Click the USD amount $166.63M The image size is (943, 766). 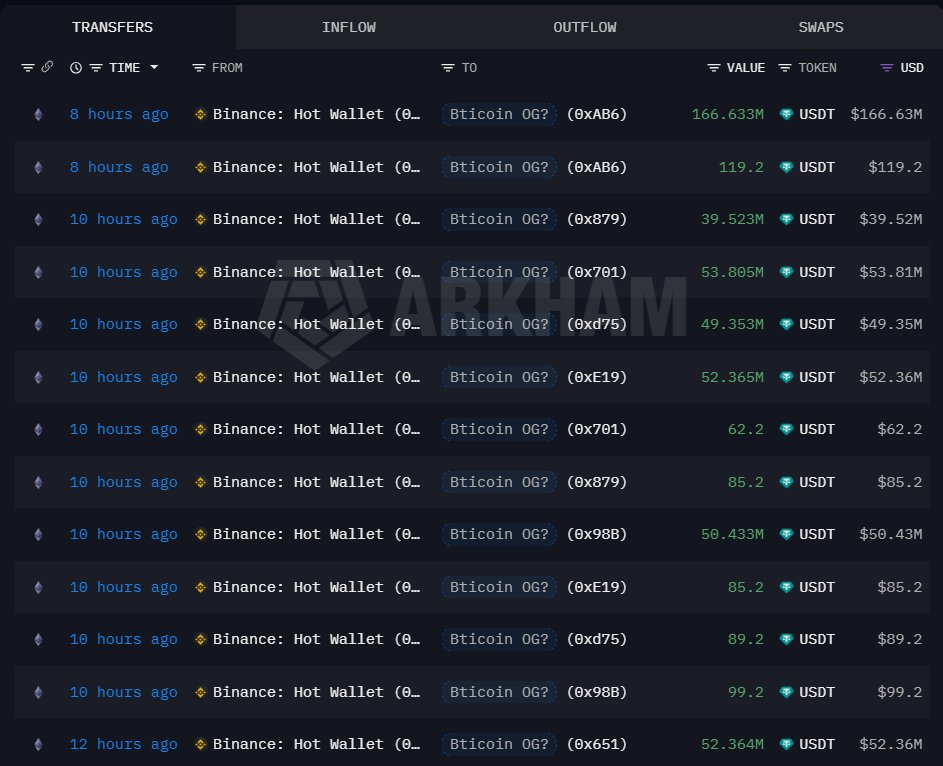click(x=886, y=114)
